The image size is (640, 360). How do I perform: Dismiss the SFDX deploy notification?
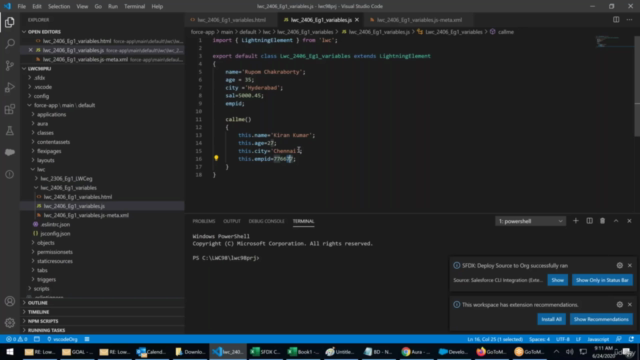630,265
